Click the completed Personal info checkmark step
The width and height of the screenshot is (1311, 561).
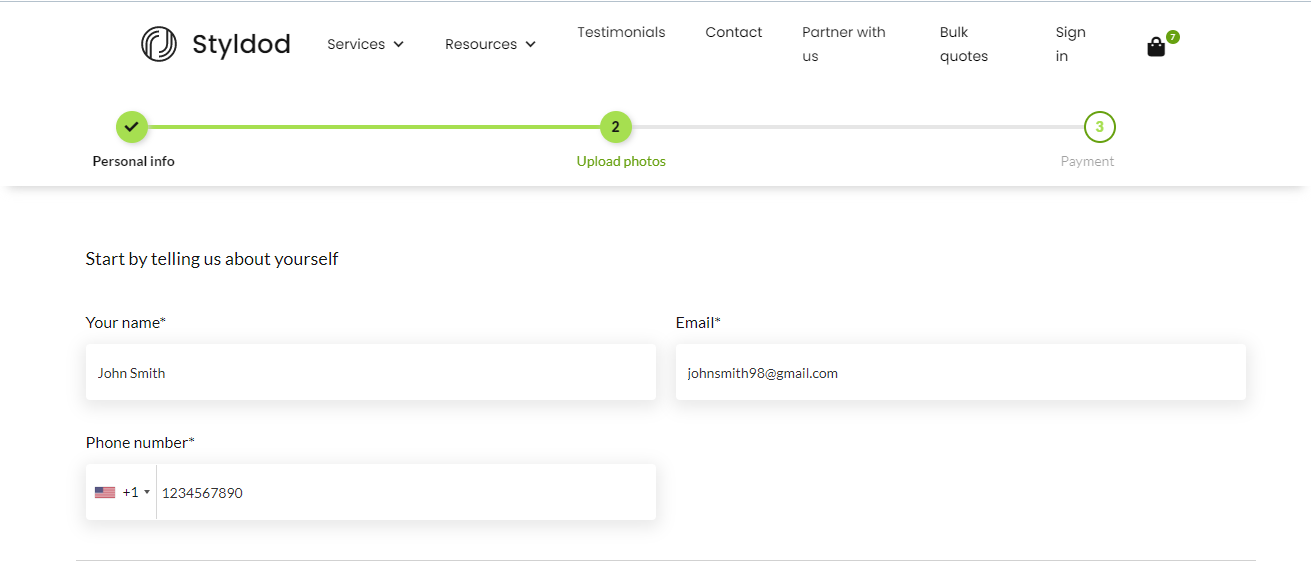[132, 127]
